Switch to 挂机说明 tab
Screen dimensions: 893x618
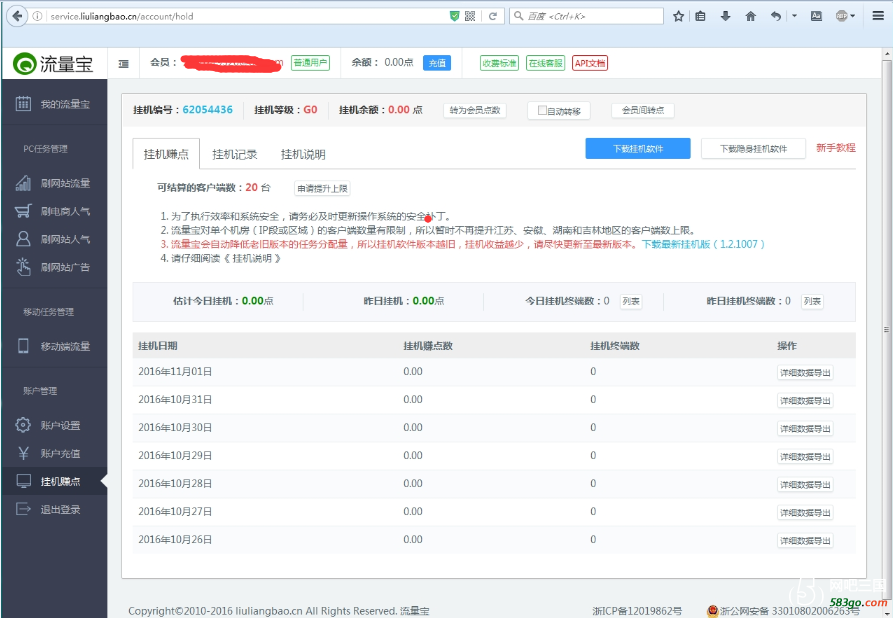(x=303, y=154)
